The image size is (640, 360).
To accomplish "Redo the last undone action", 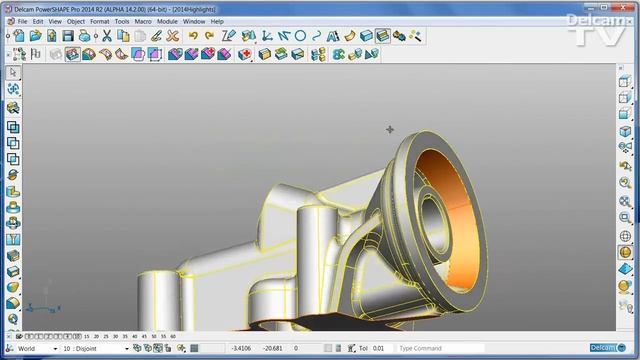I will pos(209,36).
